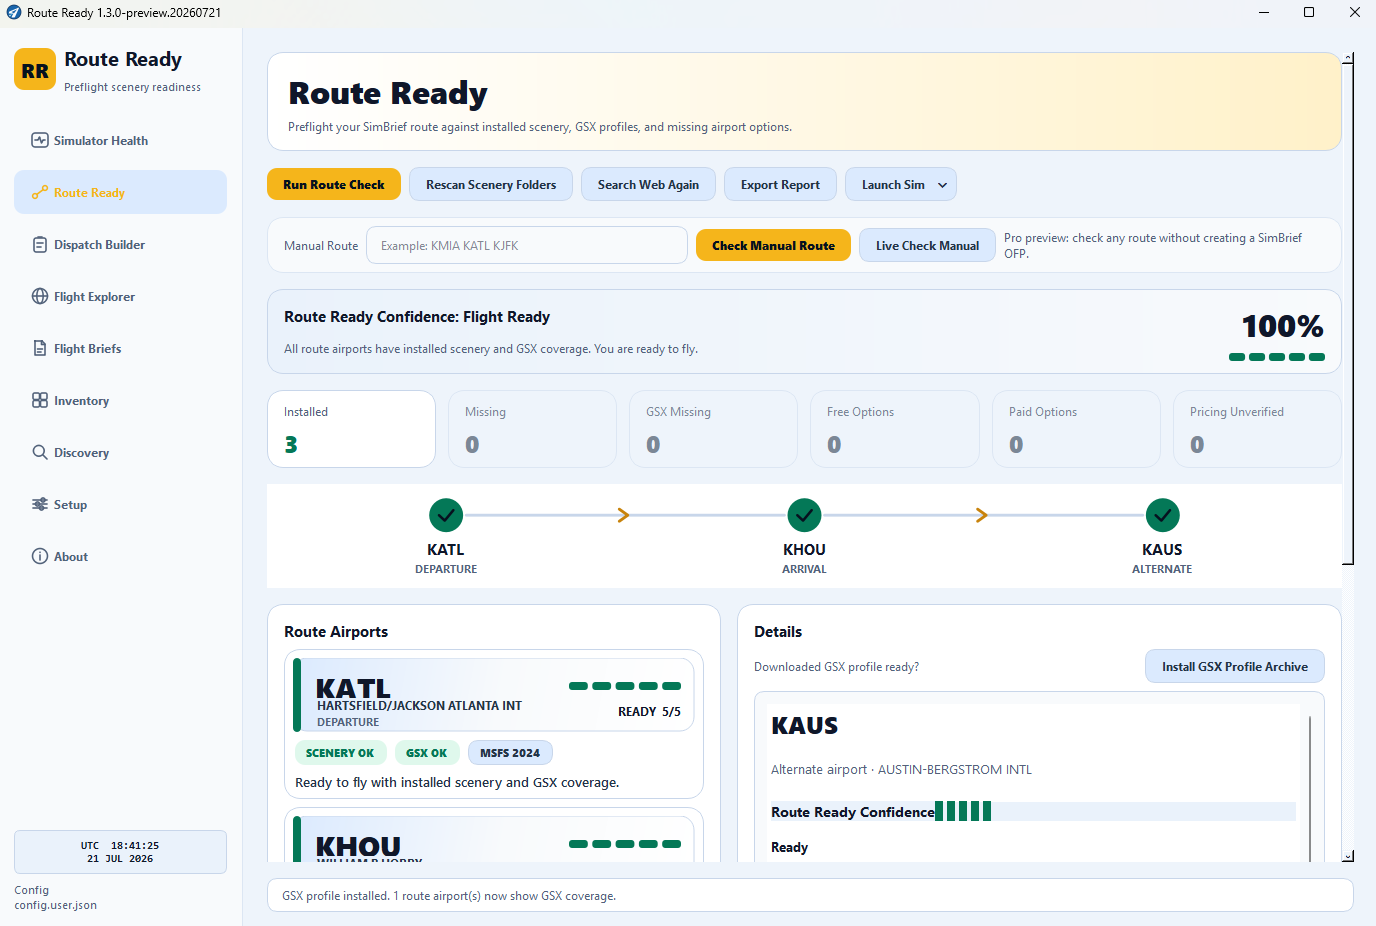
Task: Click the config.user.json label
Action: tap(56, 905)
